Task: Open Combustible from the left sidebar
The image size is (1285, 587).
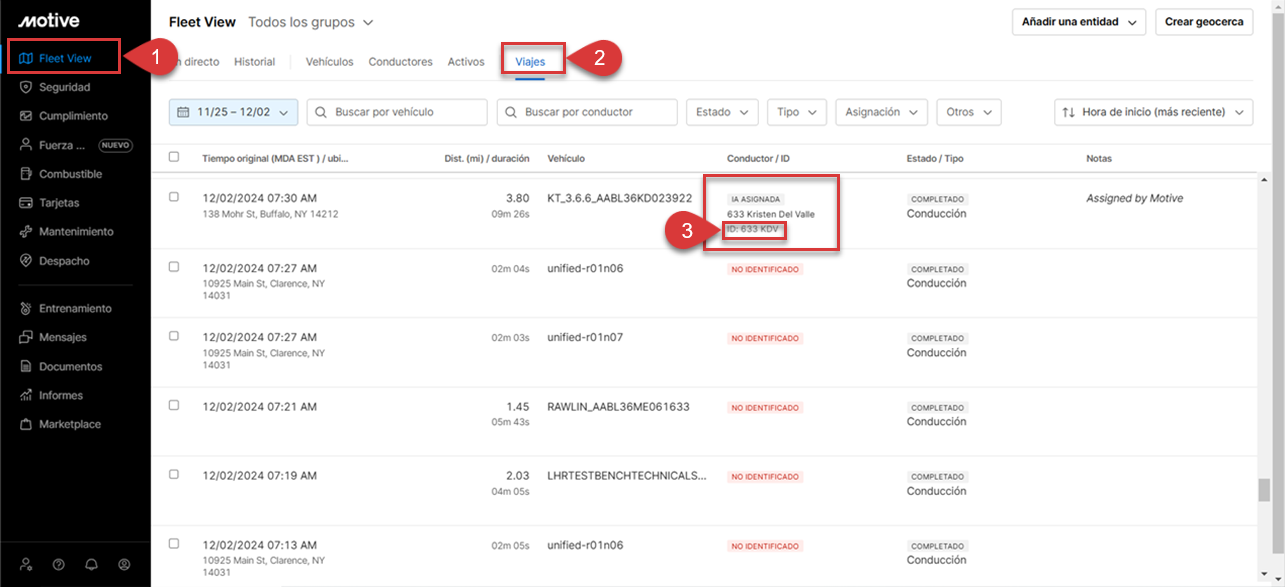Action: click(70, 174)
